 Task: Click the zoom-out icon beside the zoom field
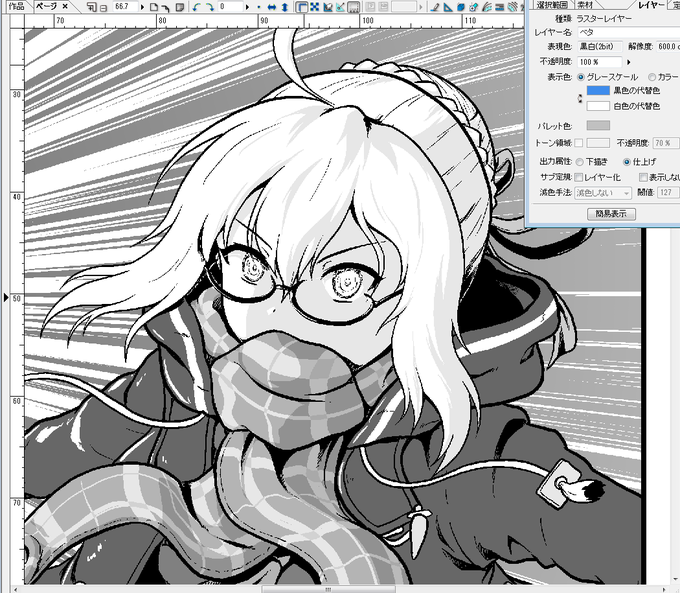coord(104,7)
